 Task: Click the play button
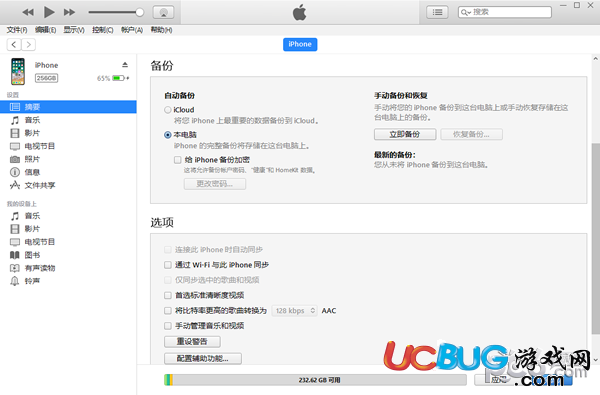(x=49, y=12)
